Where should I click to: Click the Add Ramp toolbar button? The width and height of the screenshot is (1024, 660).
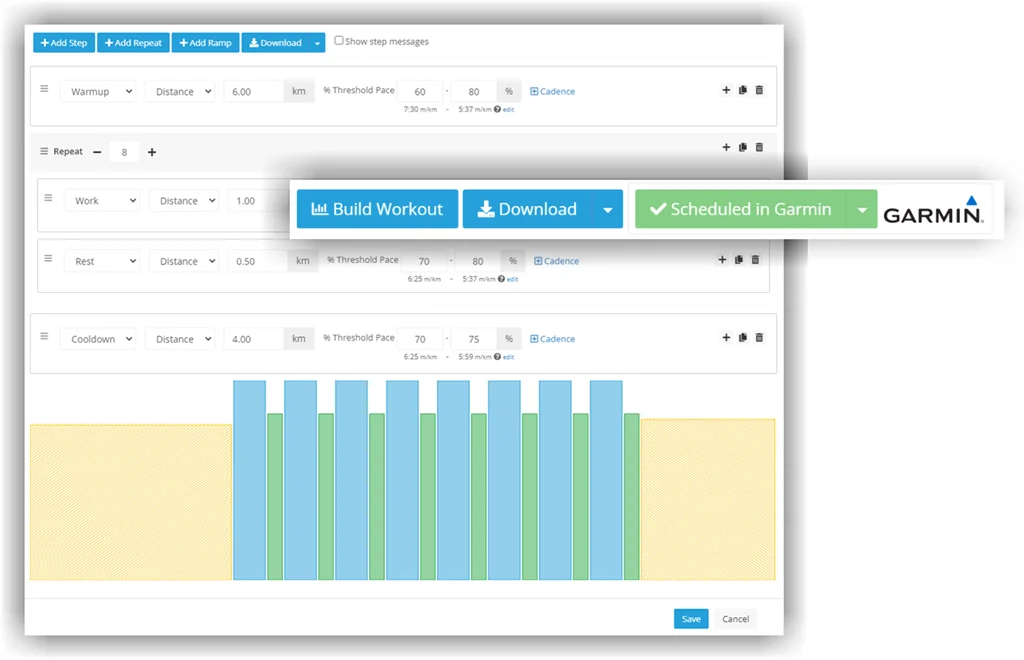click(205, 43)
